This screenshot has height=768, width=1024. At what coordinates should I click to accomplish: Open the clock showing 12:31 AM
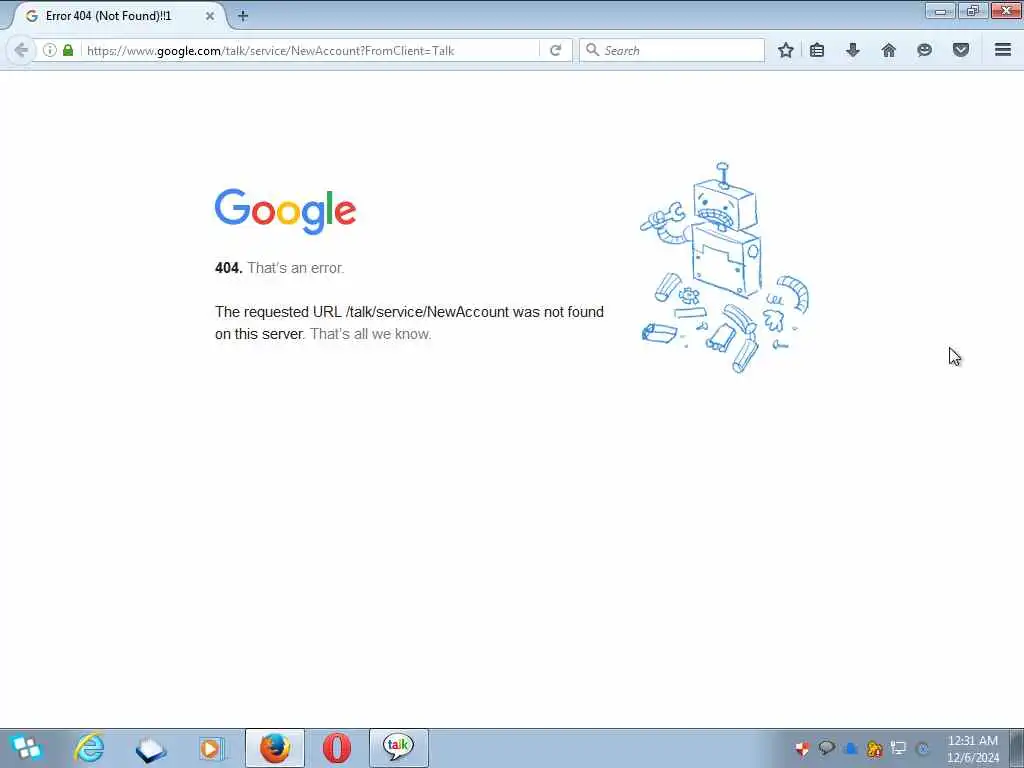click(973, 748)
